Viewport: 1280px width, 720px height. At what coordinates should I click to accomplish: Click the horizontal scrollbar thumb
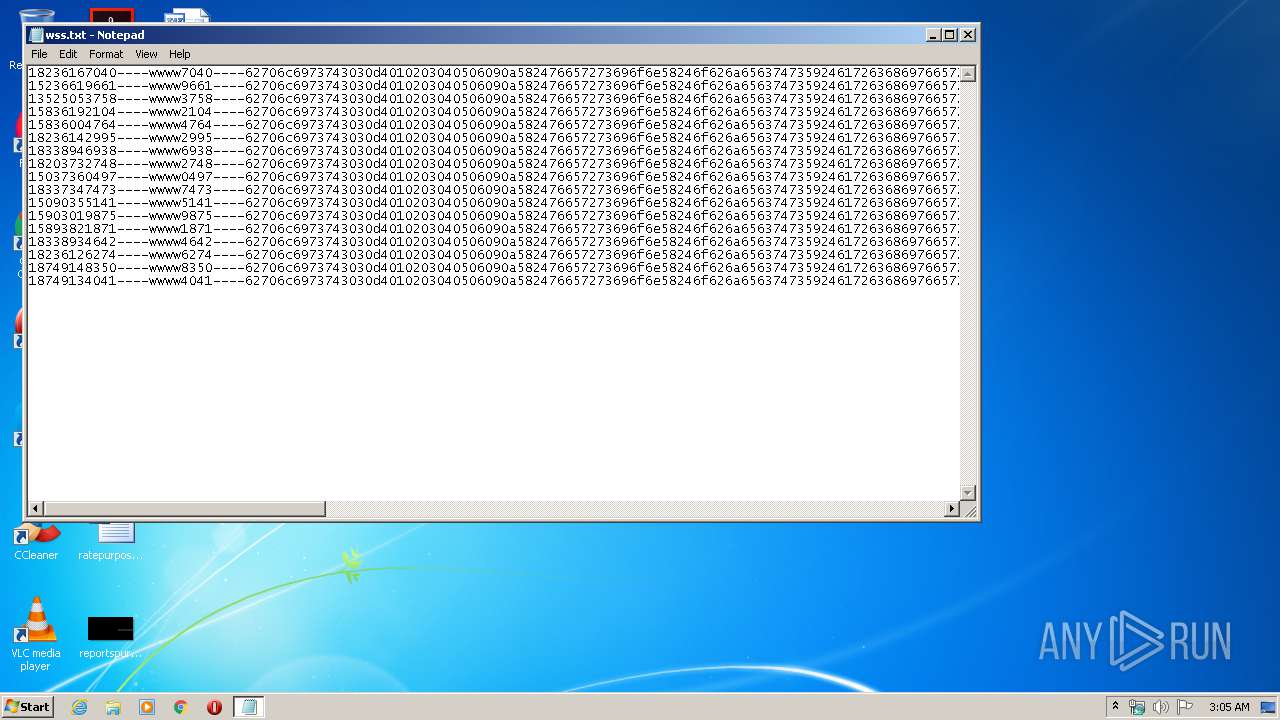[x=185, y=509]
